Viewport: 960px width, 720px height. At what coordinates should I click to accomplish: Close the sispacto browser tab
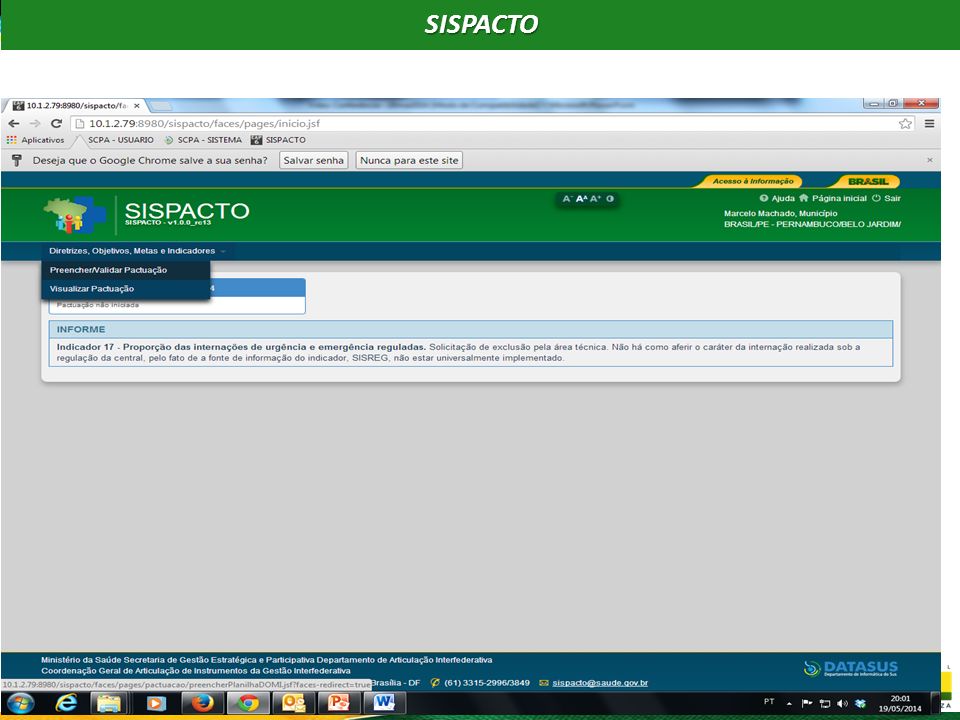(137, 106)
